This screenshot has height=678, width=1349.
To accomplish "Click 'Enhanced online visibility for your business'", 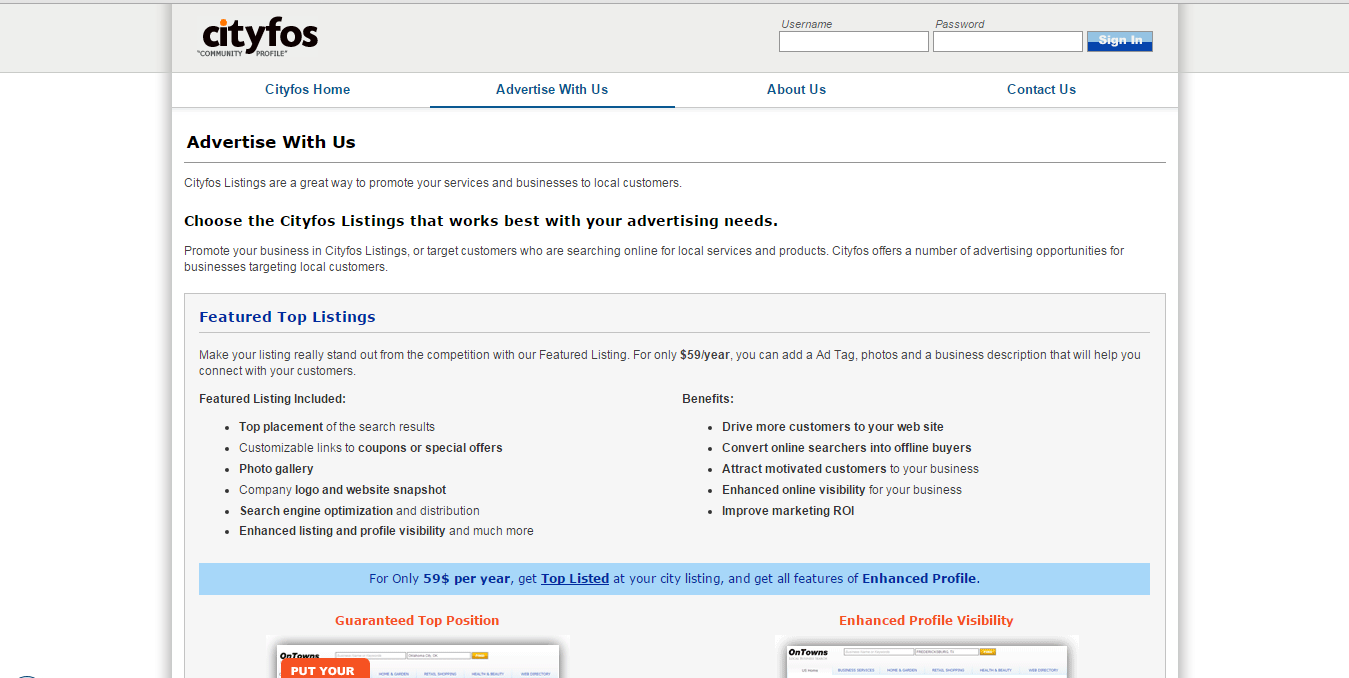I will click(x=842, y=490).
